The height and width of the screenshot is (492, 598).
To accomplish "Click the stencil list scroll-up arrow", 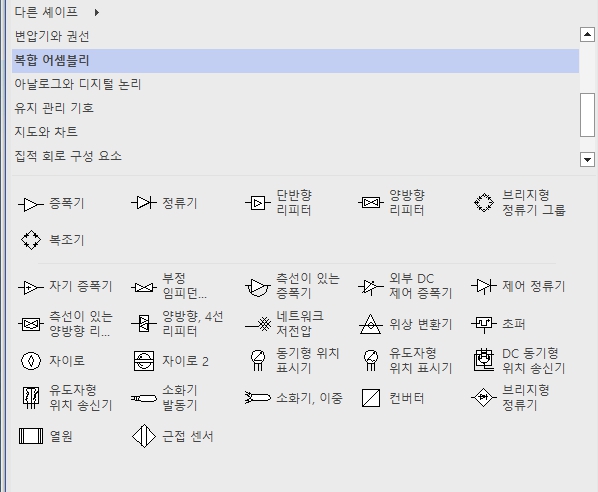I will (x=587, y=35).
